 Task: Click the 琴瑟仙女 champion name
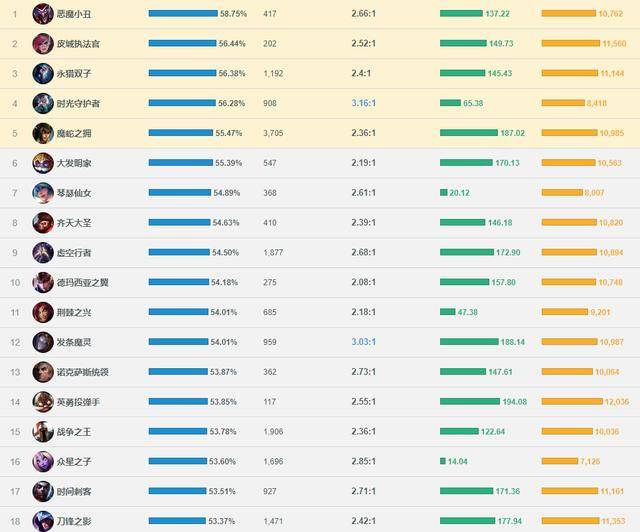[74, 193]
